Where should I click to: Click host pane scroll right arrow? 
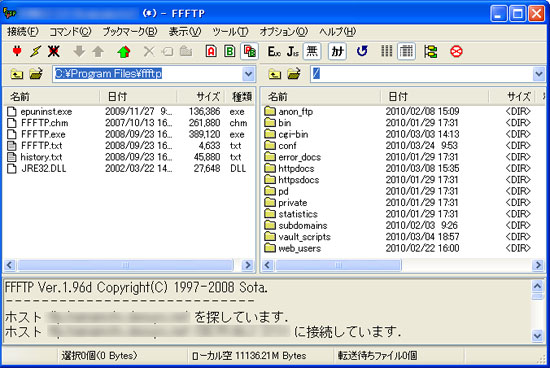click(x=538, y=265)
